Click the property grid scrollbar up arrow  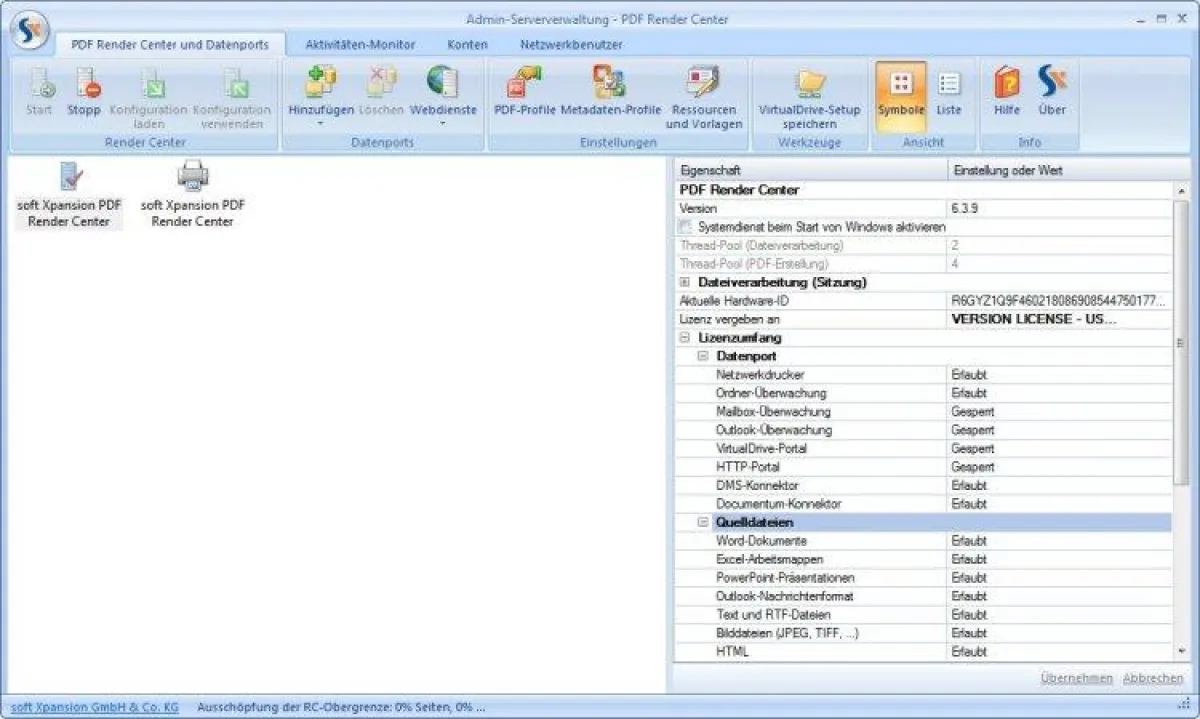[1181, 190]
